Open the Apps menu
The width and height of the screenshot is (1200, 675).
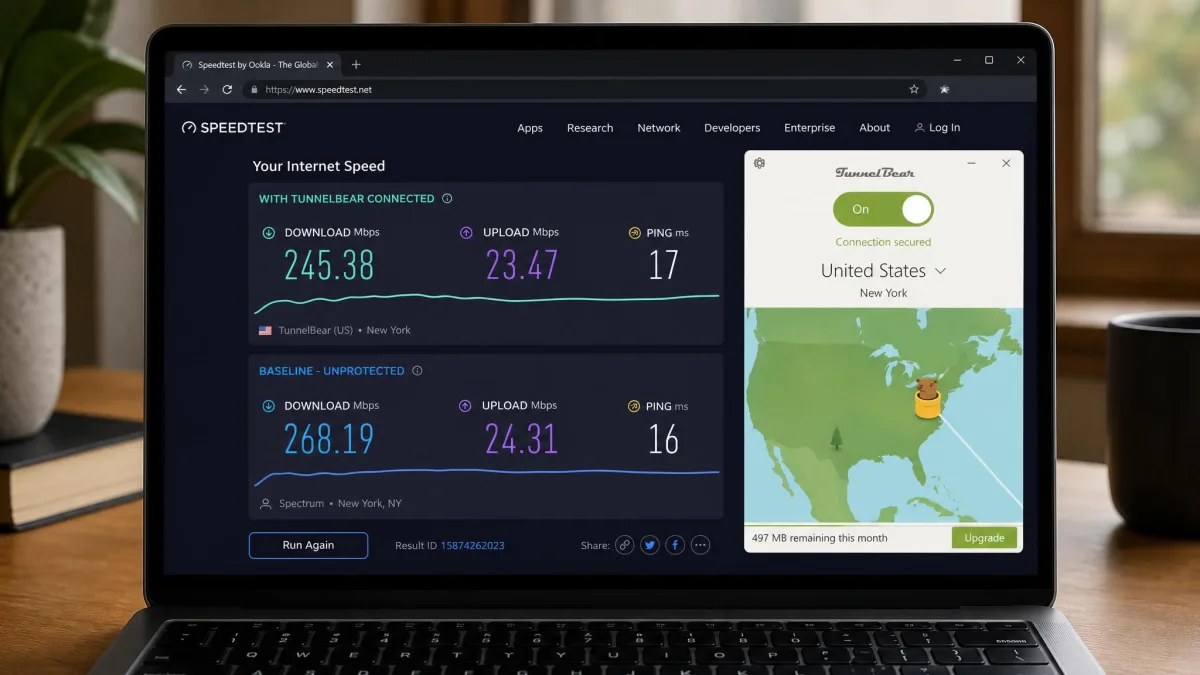pyautogui.click(x=530, y=128)
